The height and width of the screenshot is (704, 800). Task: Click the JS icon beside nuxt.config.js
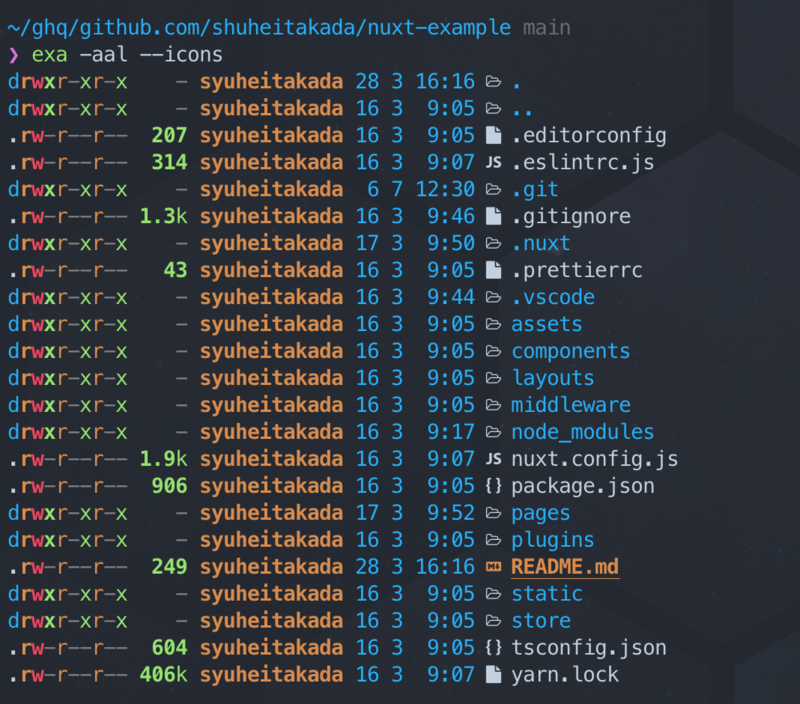coord(493,459)
